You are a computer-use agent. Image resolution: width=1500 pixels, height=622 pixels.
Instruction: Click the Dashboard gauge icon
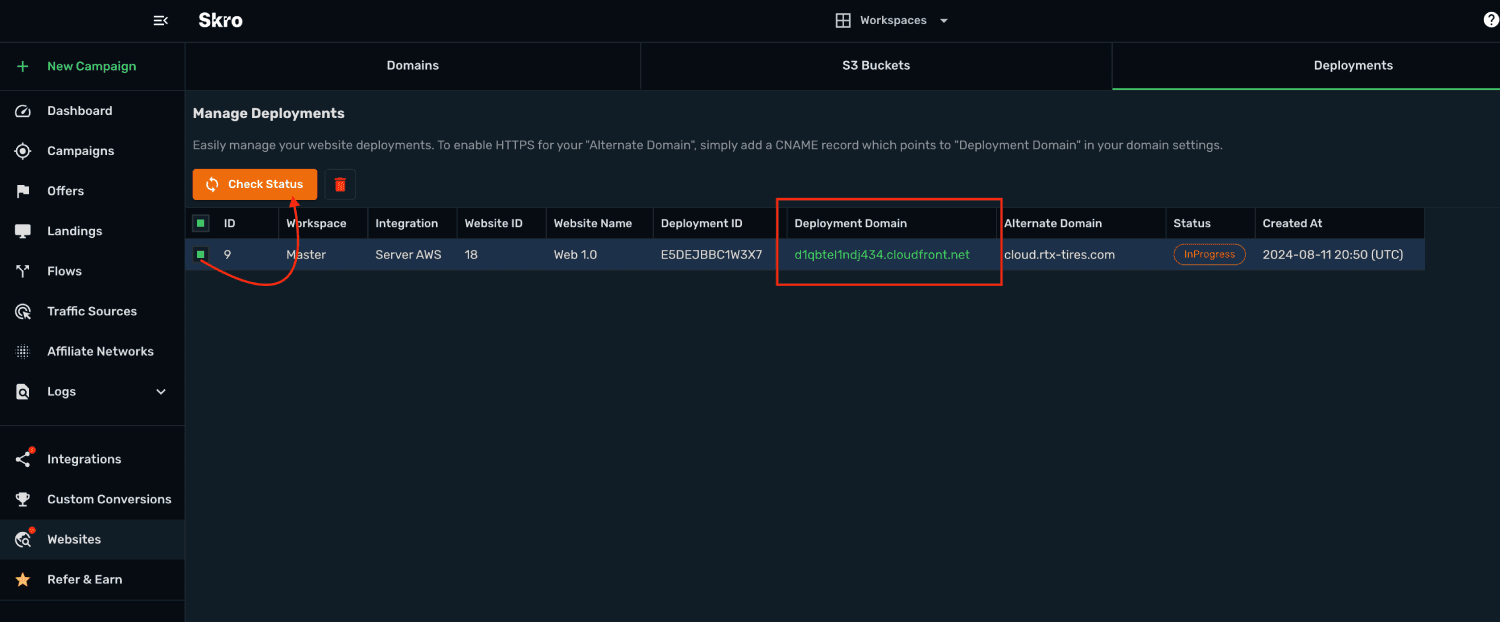coord(23,111)
